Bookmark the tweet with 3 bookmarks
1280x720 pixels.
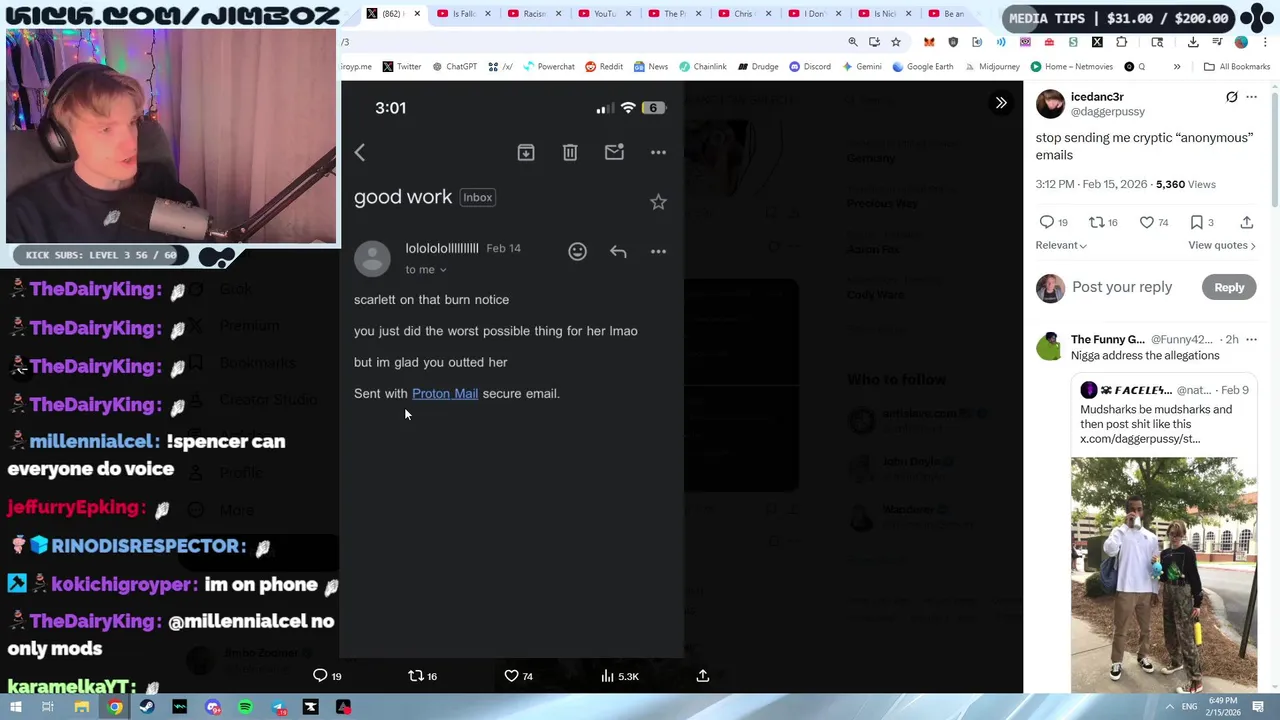click(1202, 222)
